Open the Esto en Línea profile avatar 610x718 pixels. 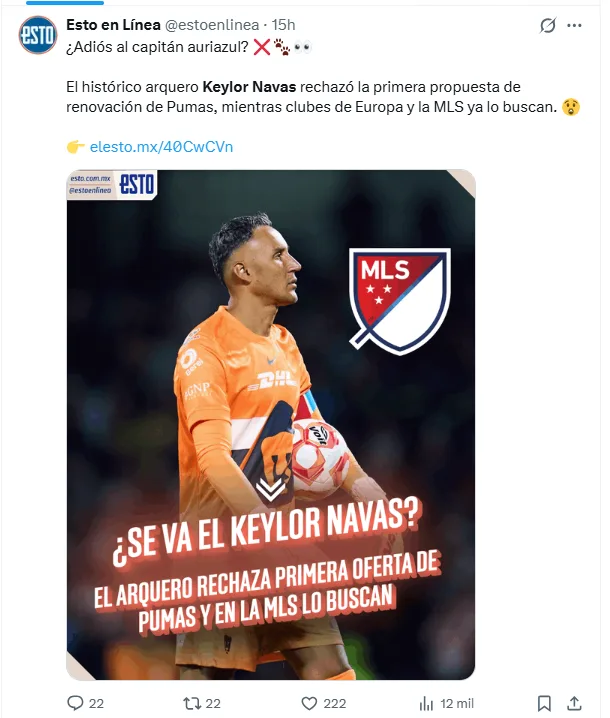38,35
